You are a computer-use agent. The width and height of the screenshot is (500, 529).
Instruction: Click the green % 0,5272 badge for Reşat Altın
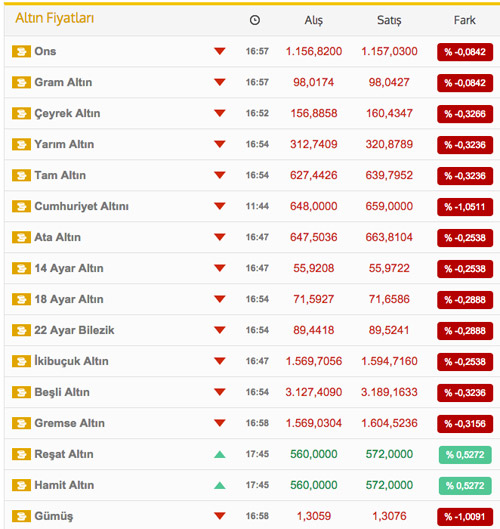click(x=465, y=455)
